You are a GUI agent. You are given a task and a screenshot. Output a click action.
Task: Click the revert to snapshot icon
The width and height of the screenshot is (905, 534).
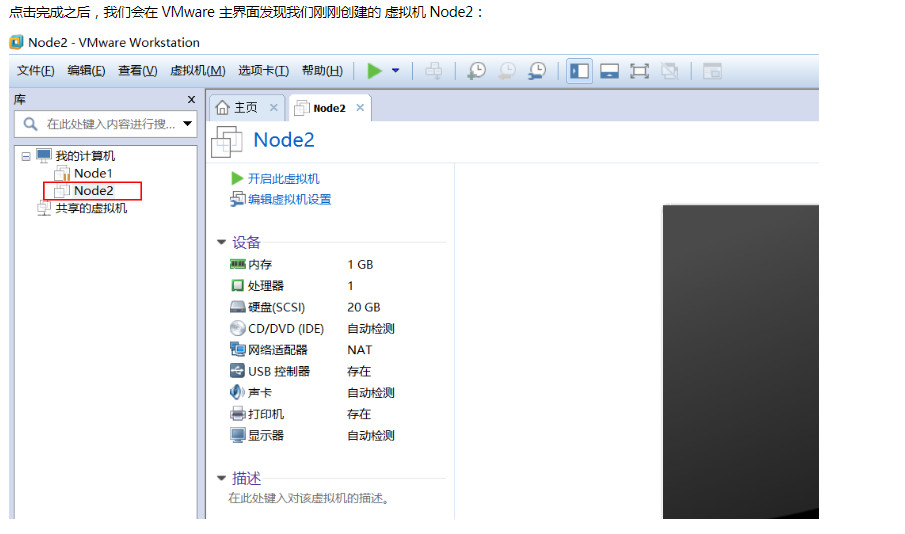tap(507, 71)
